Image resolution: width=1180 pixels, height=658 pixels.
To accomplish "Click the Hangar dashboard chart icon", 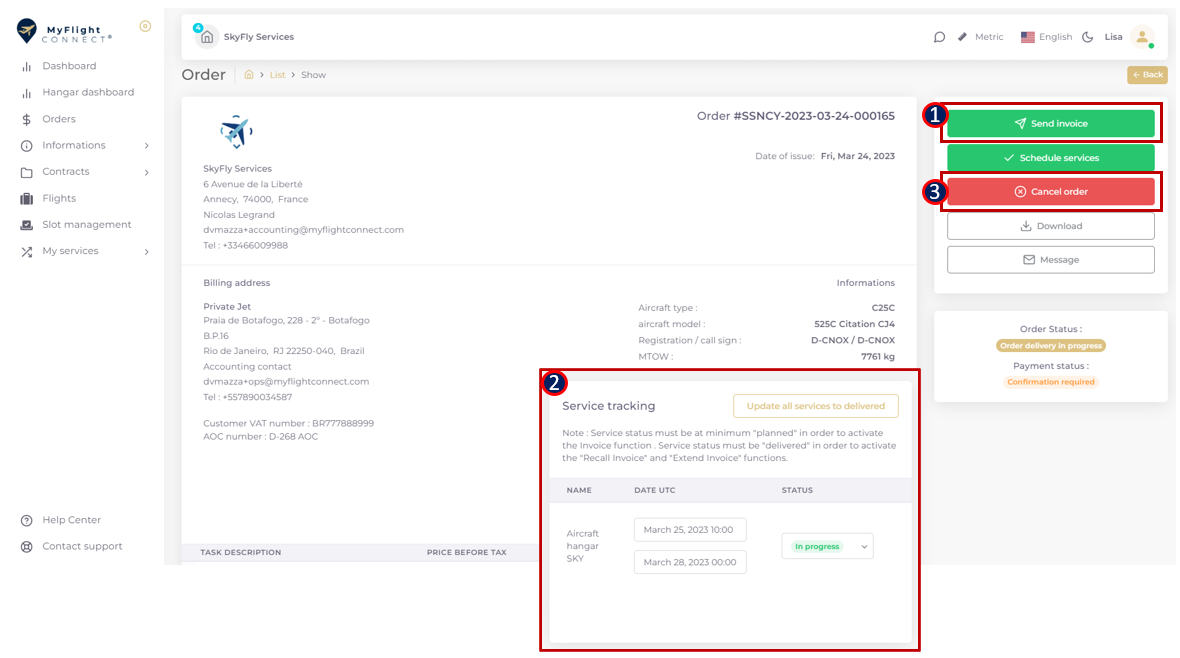I will coord(26,93).
